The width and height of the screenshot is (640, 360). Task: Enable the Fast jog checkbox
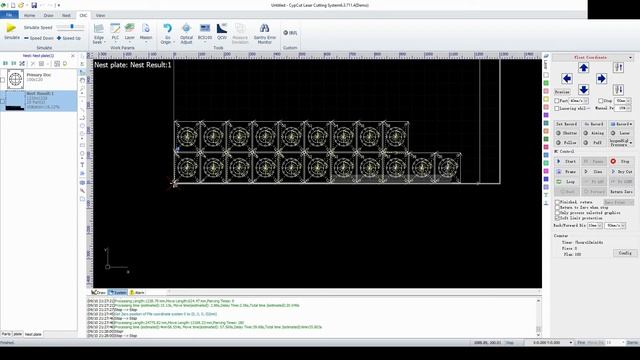tap(557, 100)
